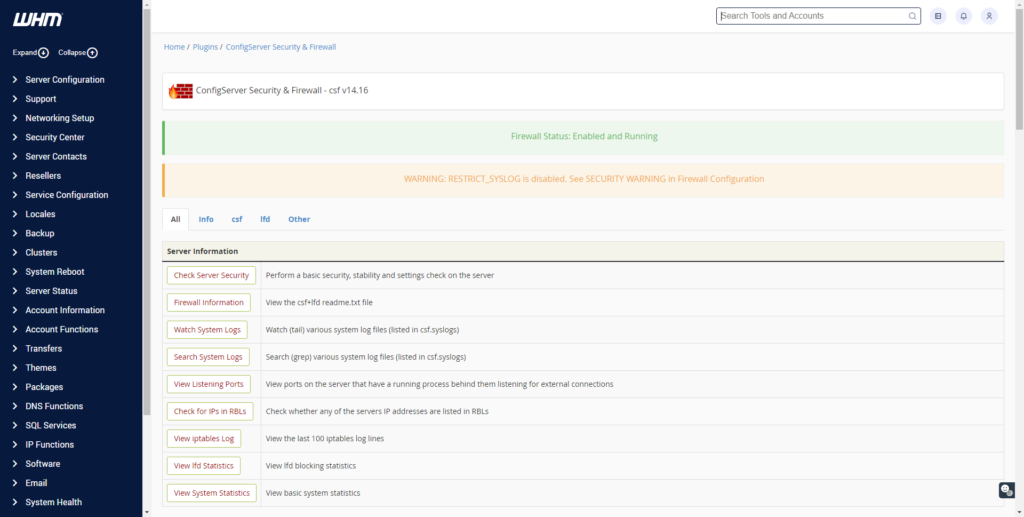This screenshot has width=1024, height=517.
Task: Click Search System Logs button
Action: (x=208, y=357)
